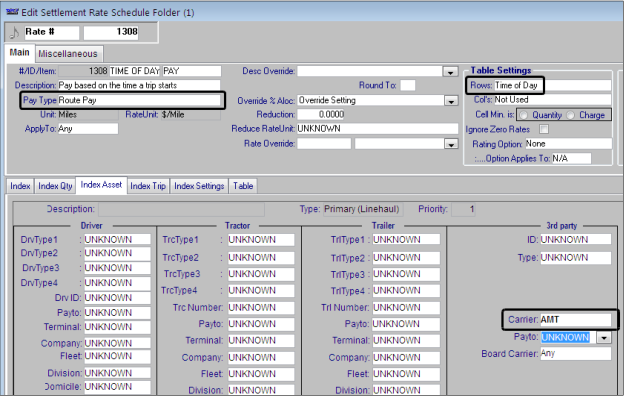Click the Pay Type field Route Pay
This screenshot has width=625, height=396.
139,100
